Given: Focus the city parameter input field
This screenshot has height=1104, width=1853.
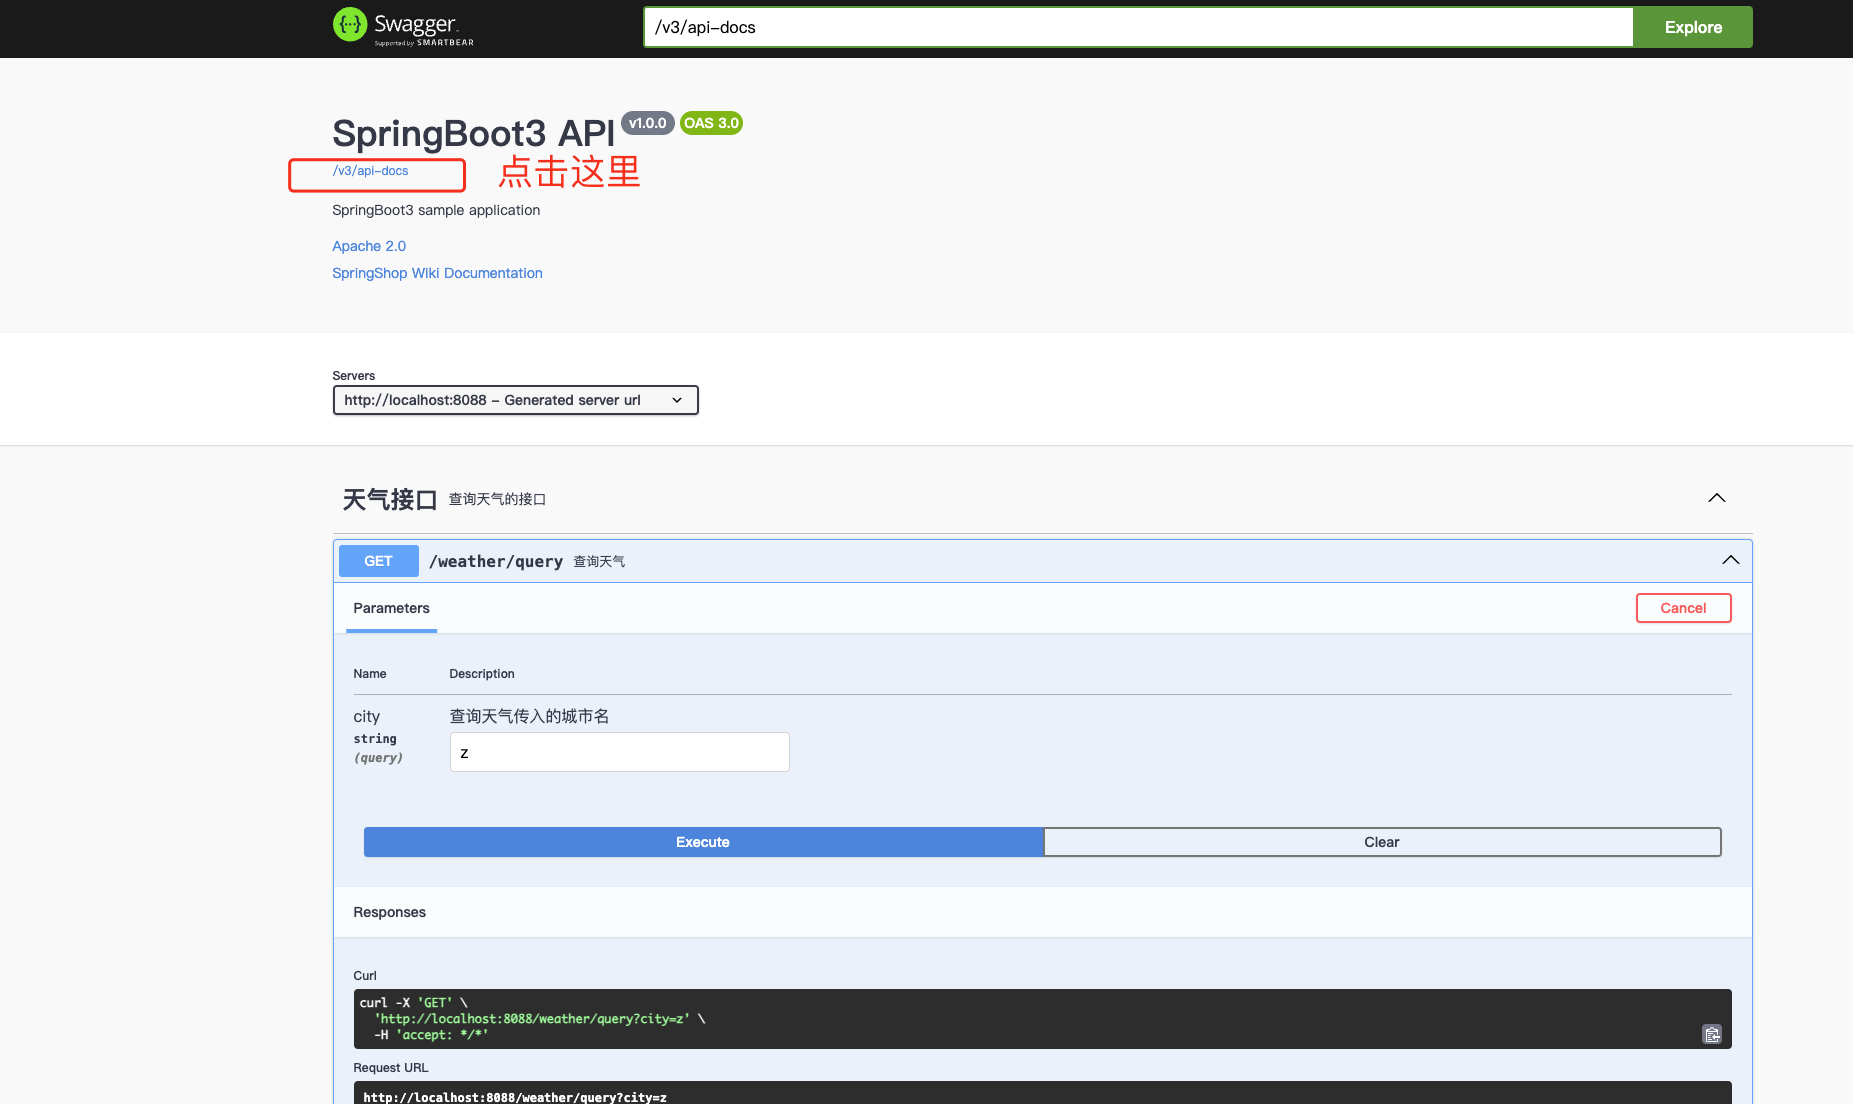Looking at the screenshot, I should [x=619, y=752].
